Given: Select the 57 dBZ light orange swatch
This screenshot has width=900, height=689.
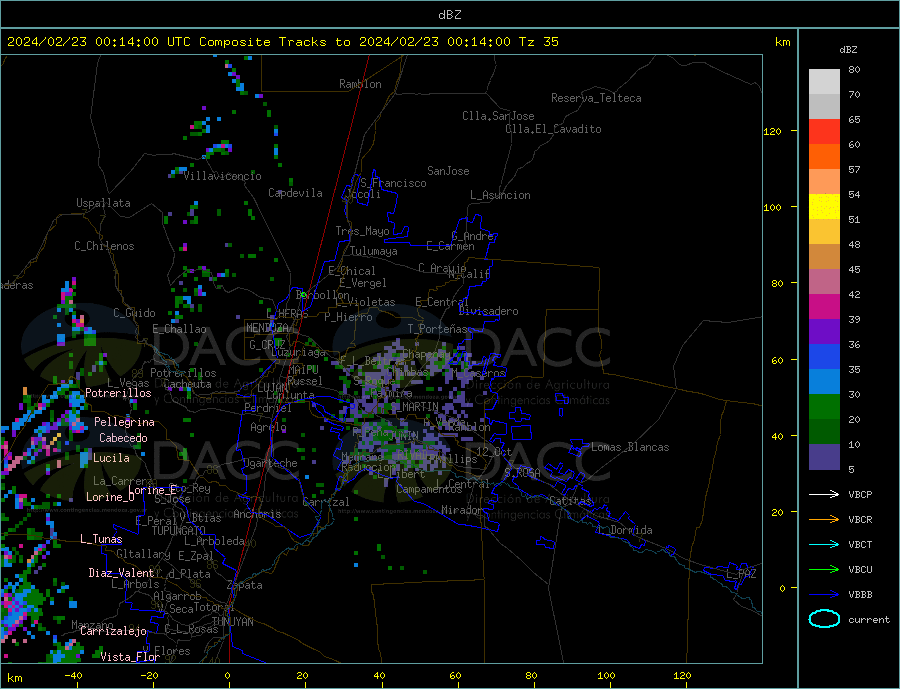Looking at the screenshot, I should pyautogui.click(x=824, y=182).
